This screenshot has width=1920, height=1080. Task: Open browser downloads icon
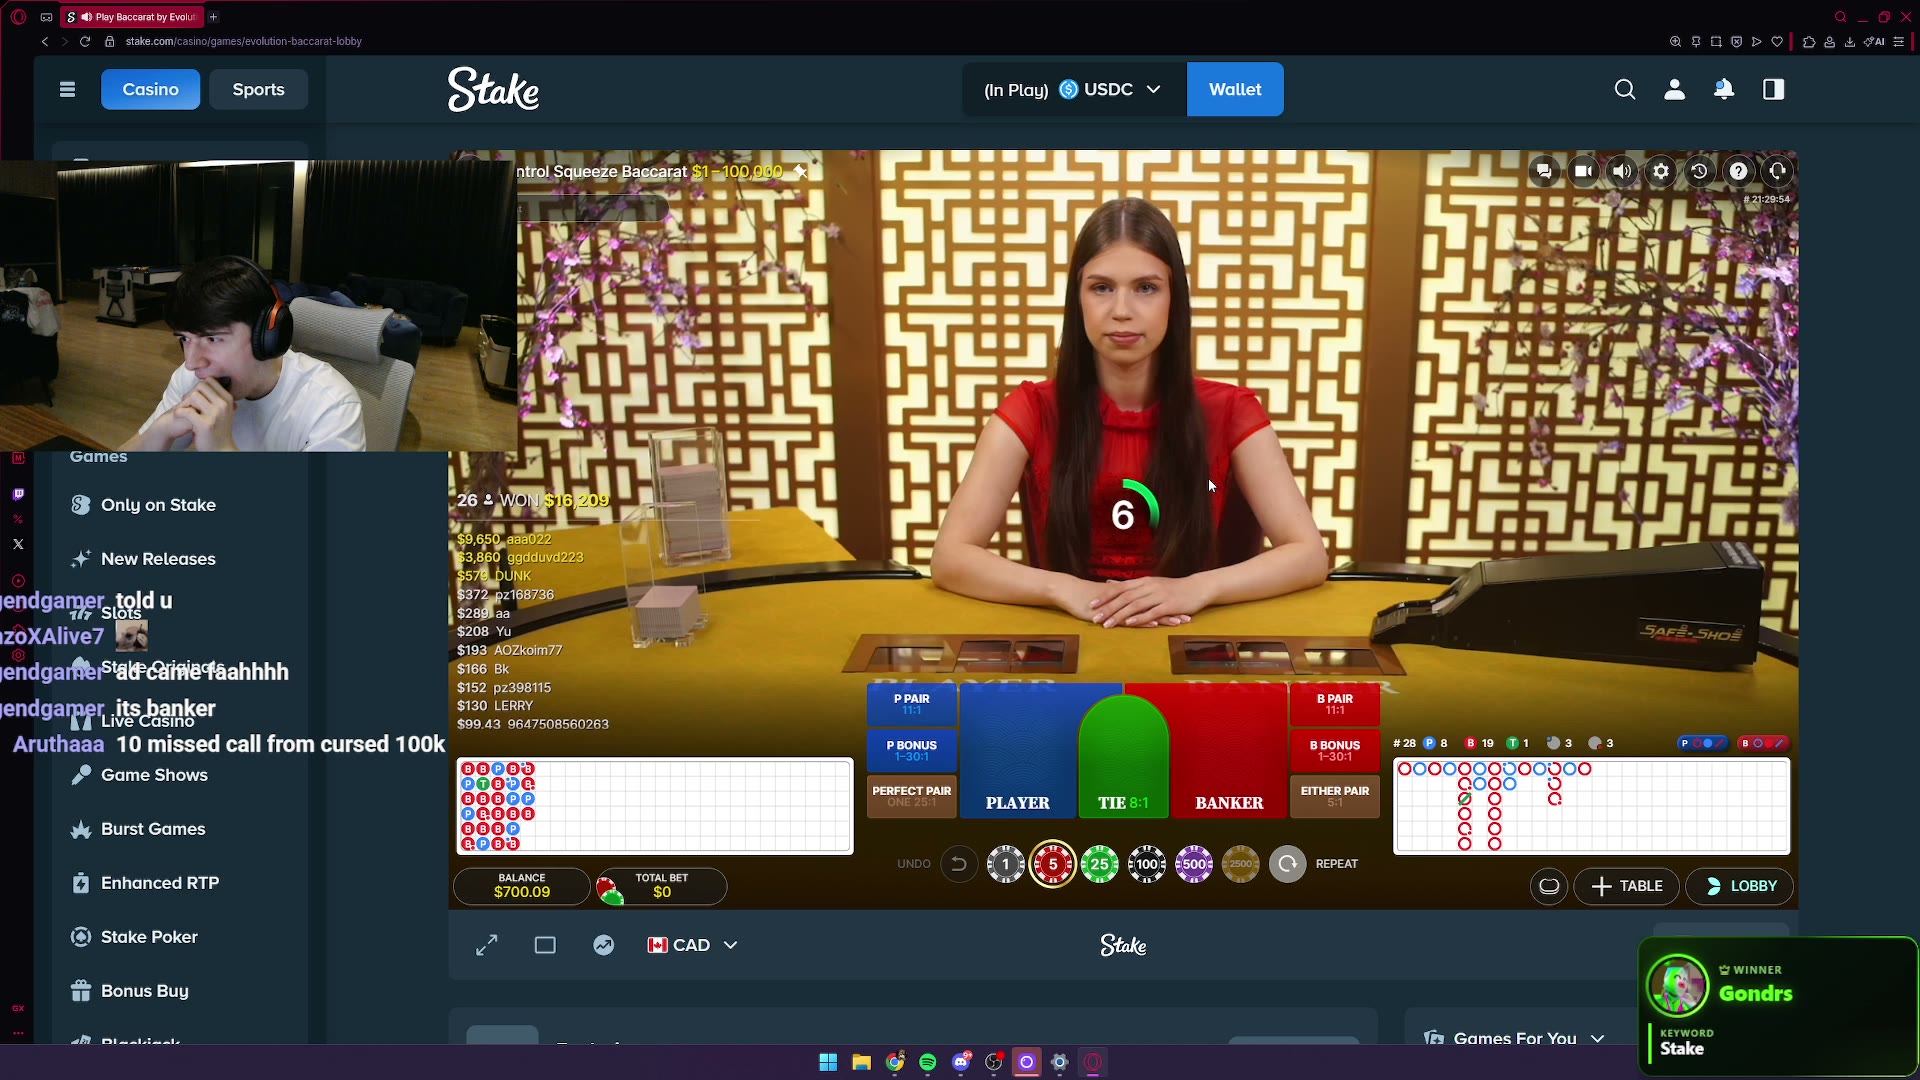coord(1849,41)
